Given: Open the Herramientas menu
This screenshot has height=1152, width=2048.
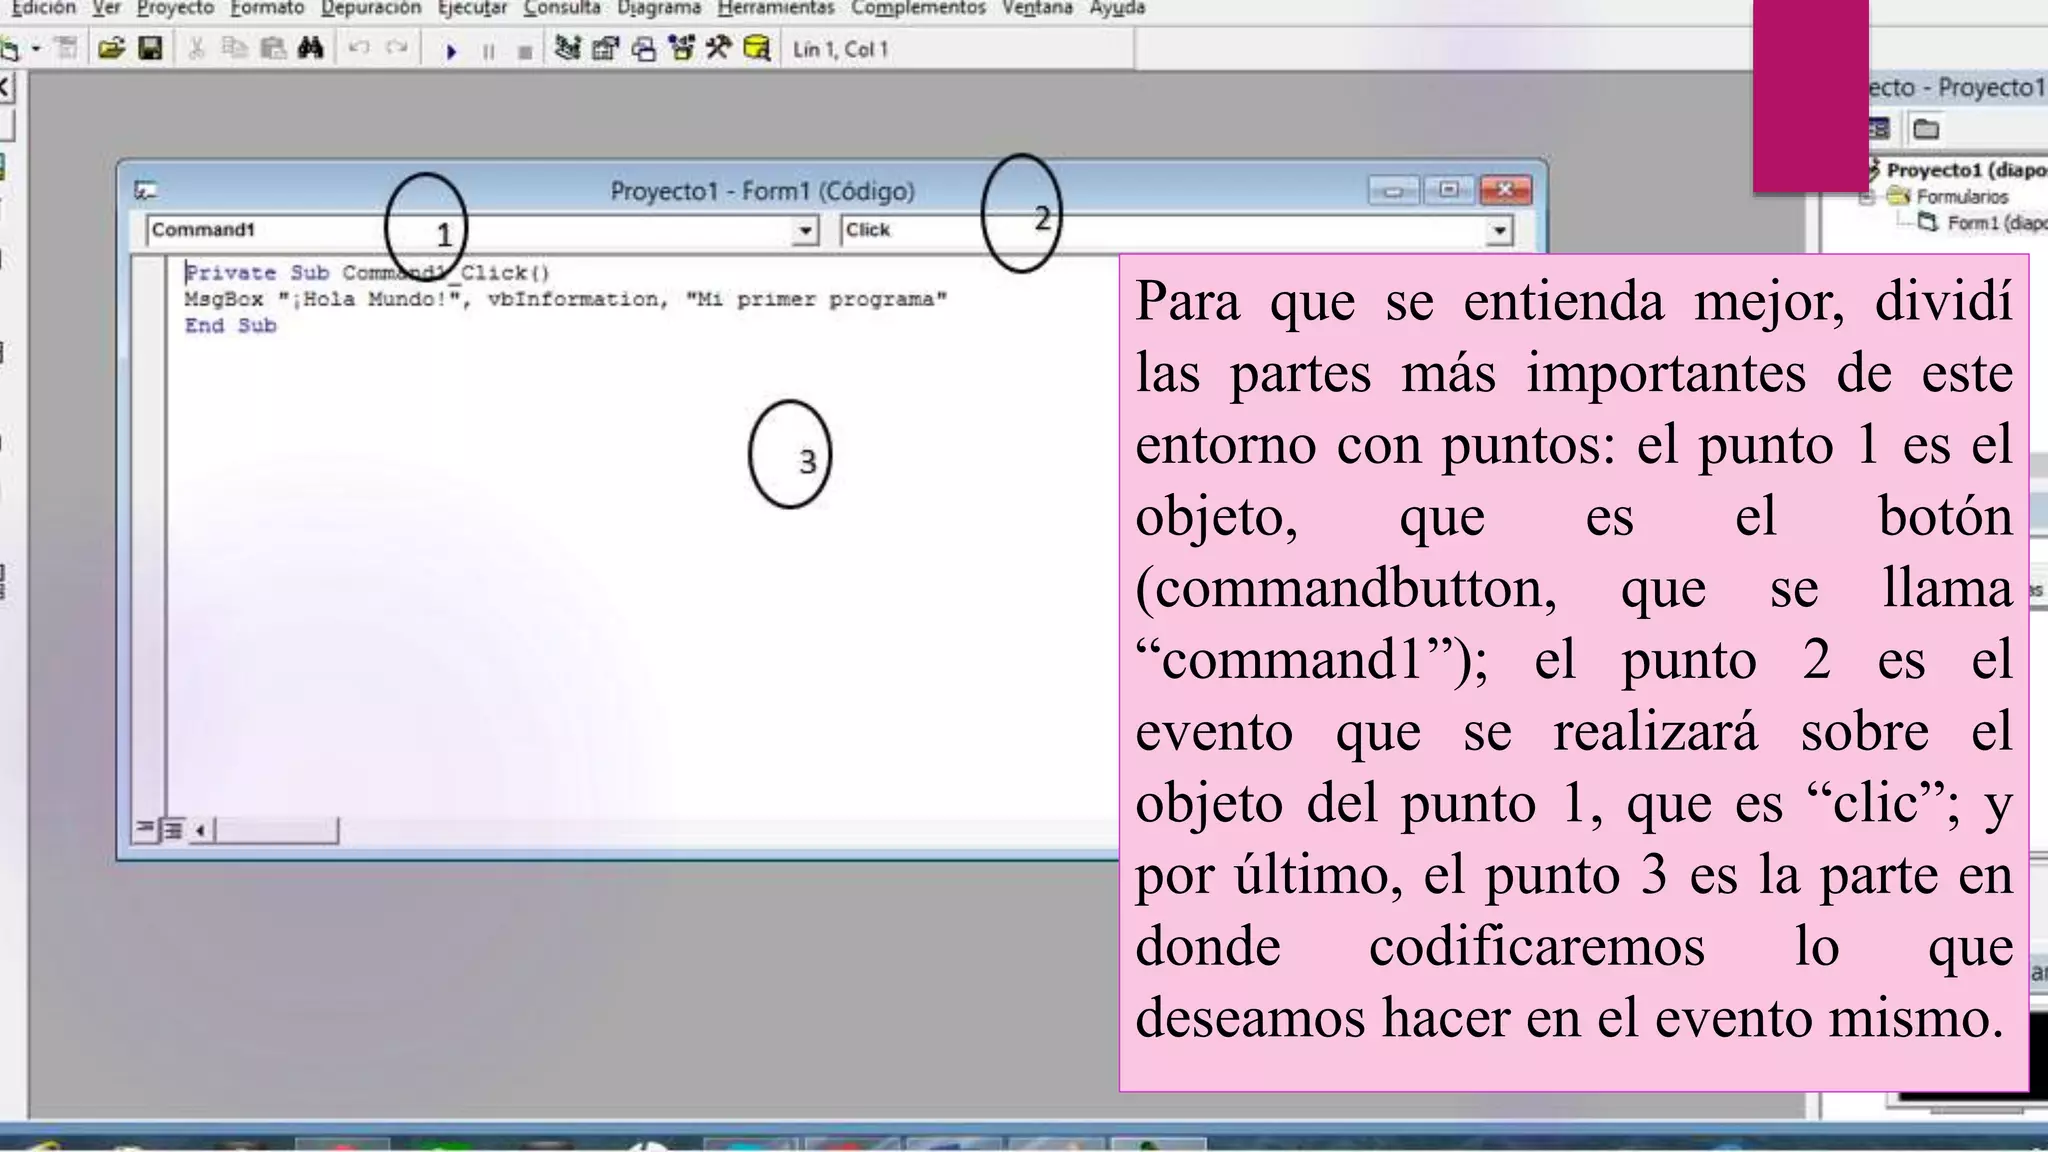Looking at the screenshot, I should pyautogui.click(x=776, y=8).
